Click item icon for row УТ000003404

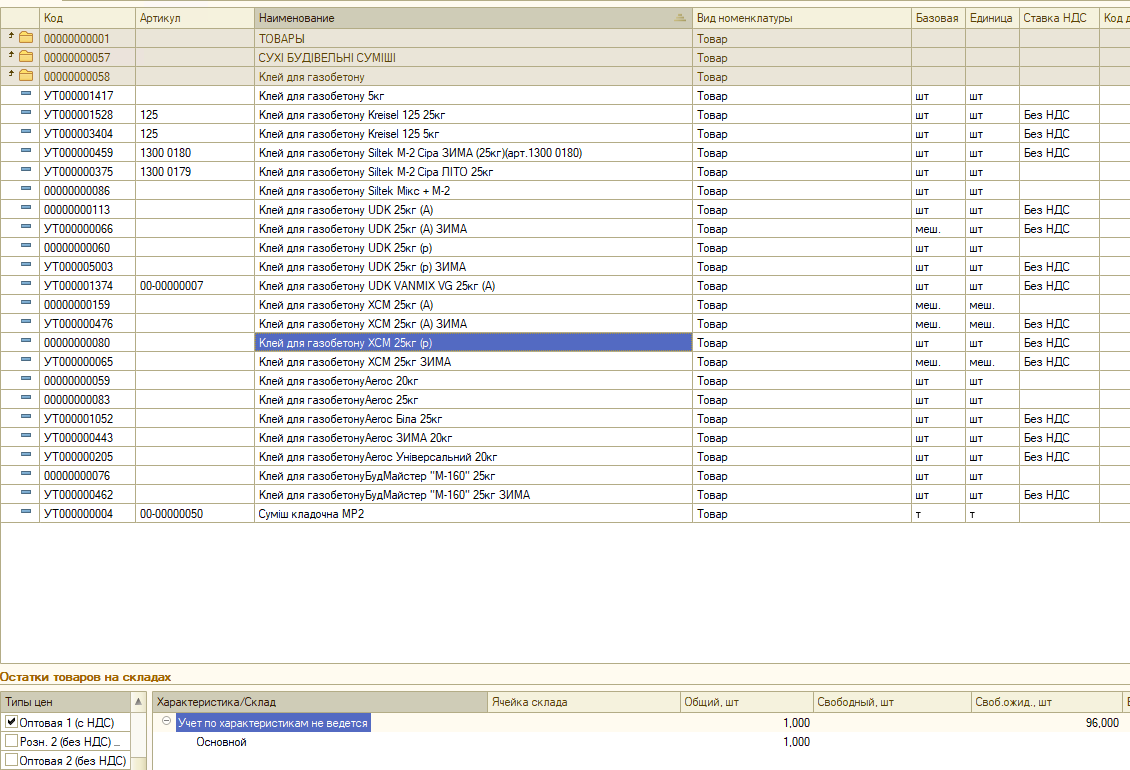point(26,132)
